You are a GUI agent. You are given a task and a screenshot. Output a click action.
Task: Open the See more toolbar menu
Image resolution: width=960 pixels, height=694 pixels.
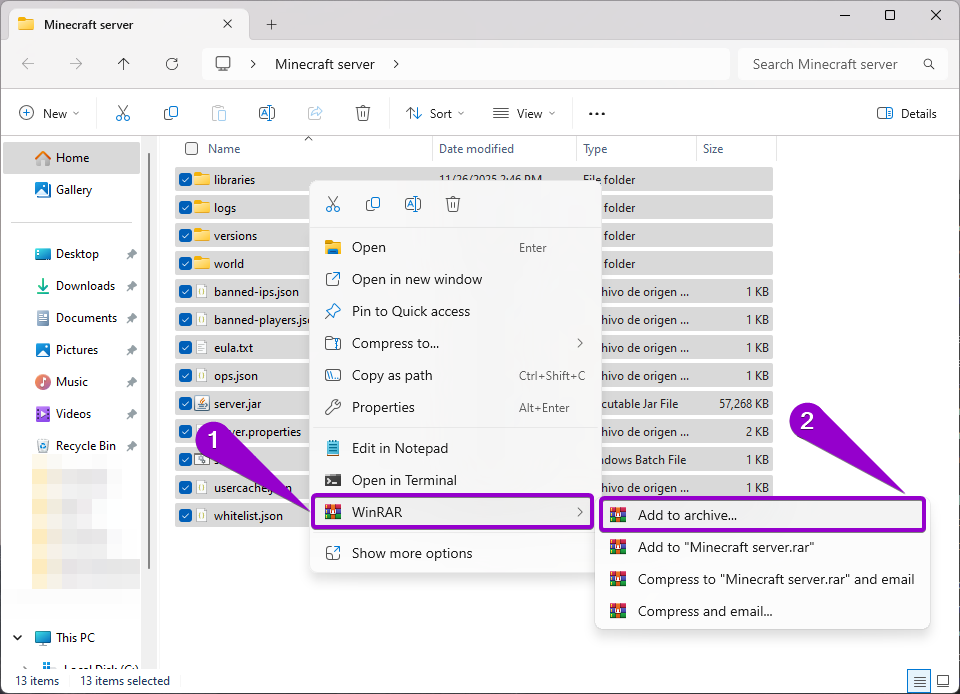(597, 113)
